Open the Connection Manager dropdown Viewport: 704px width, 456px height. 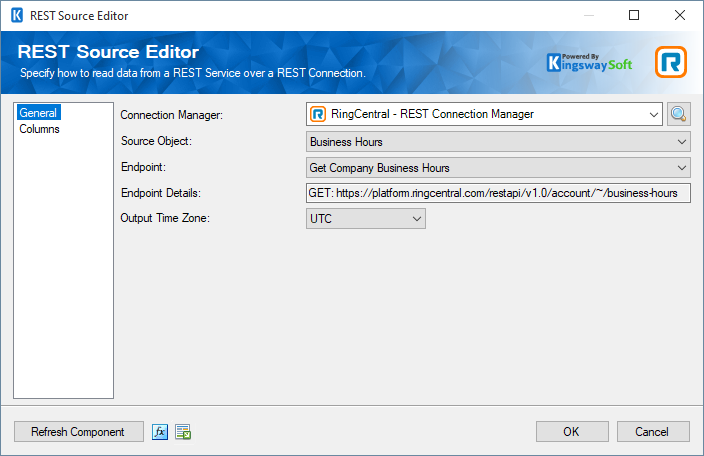click(x=484, y=114)
